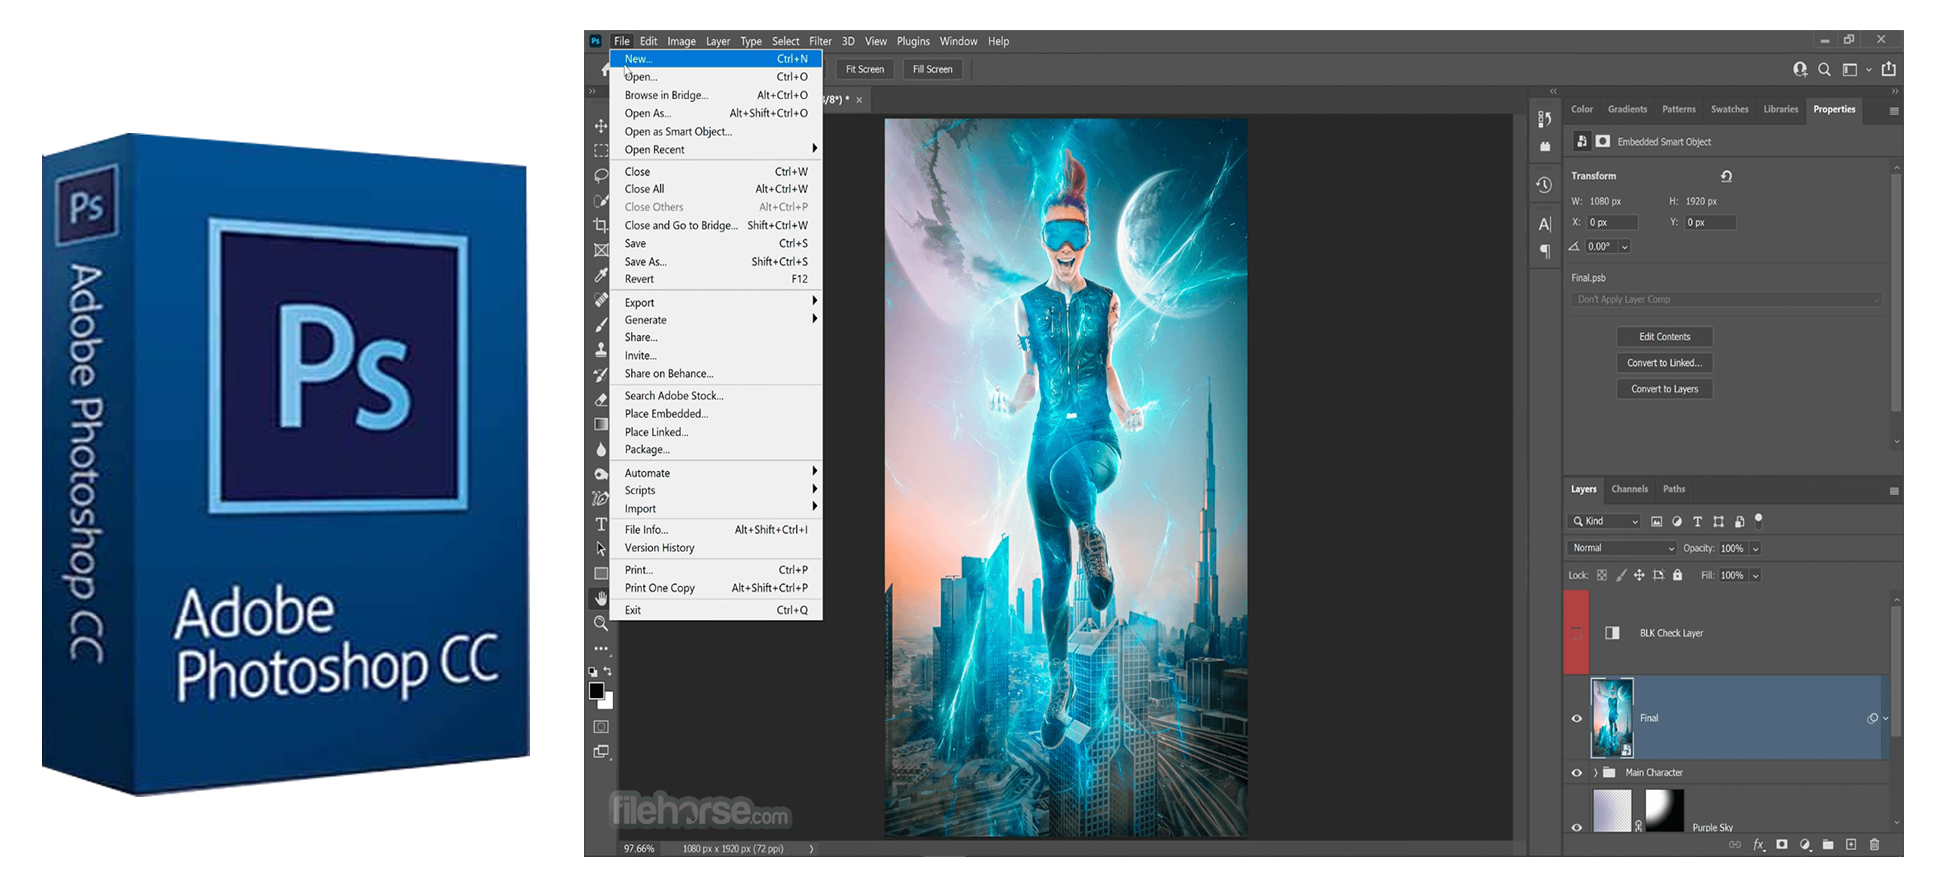Select the Zoom tool in toolbar
The width and height of the screenshot is (1940, 880).
(x=601, y=623)
